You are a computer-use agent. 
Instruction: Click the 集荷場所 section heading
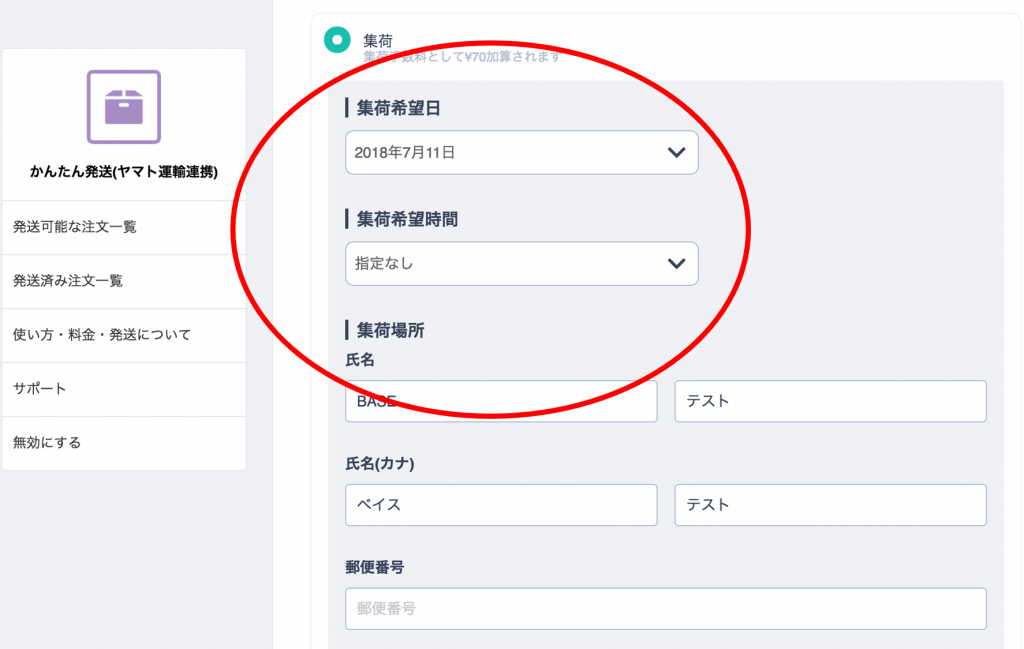(390, 330)
